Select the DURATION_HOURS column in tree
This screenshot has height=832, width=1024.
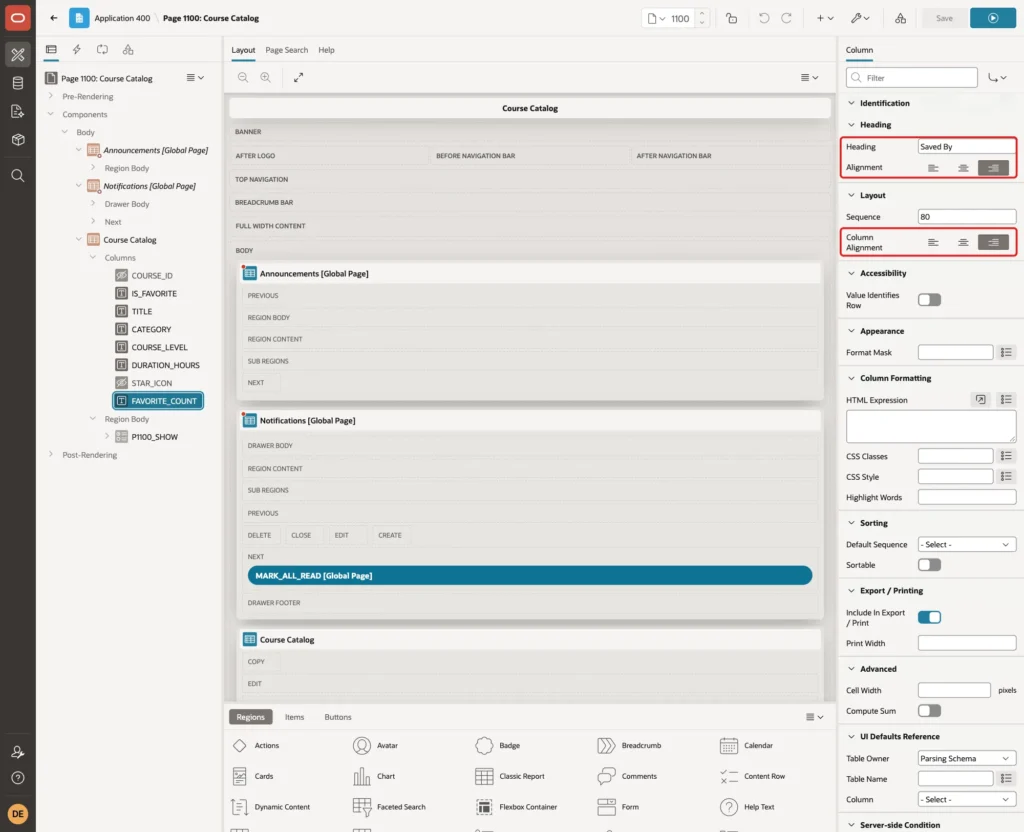pyautogui.click(x=165, y=365)
